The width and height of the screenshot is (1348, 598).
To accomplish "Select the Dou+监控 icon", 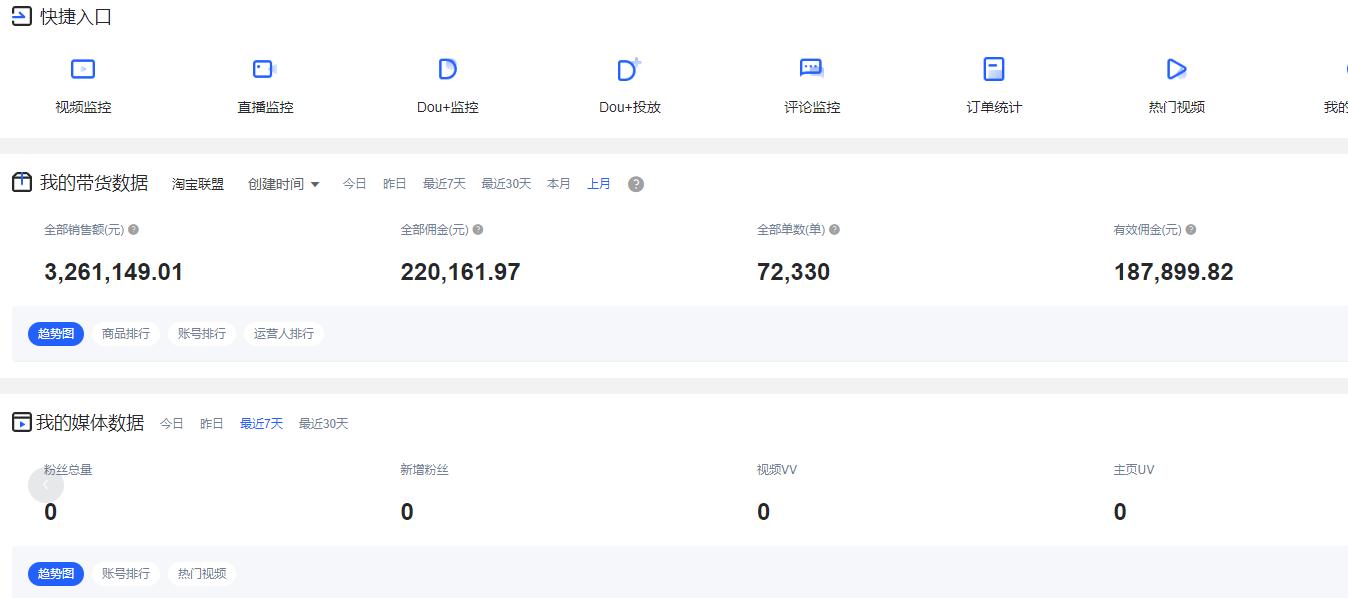I will pos(446,68).
